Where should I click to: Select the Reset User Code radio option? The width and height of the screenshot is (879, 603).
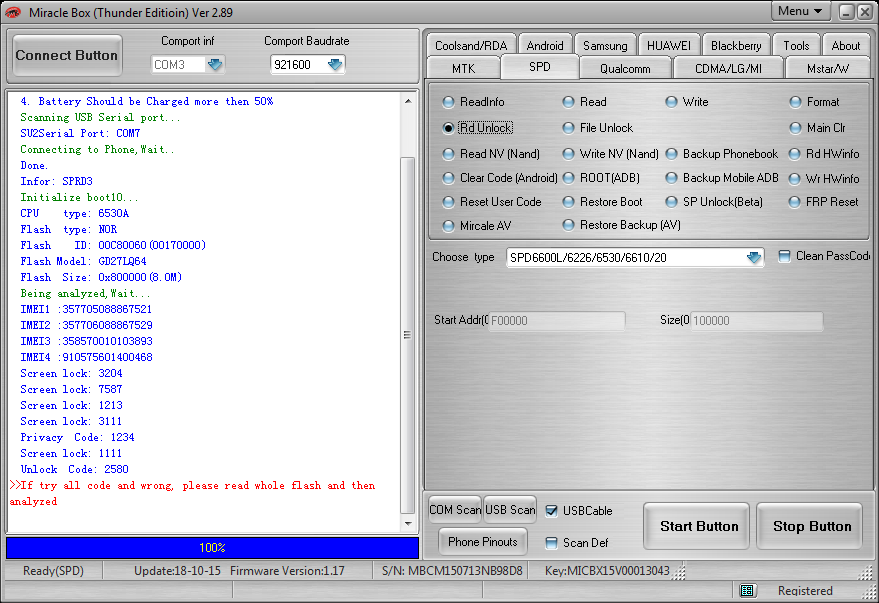click(448, 202)
